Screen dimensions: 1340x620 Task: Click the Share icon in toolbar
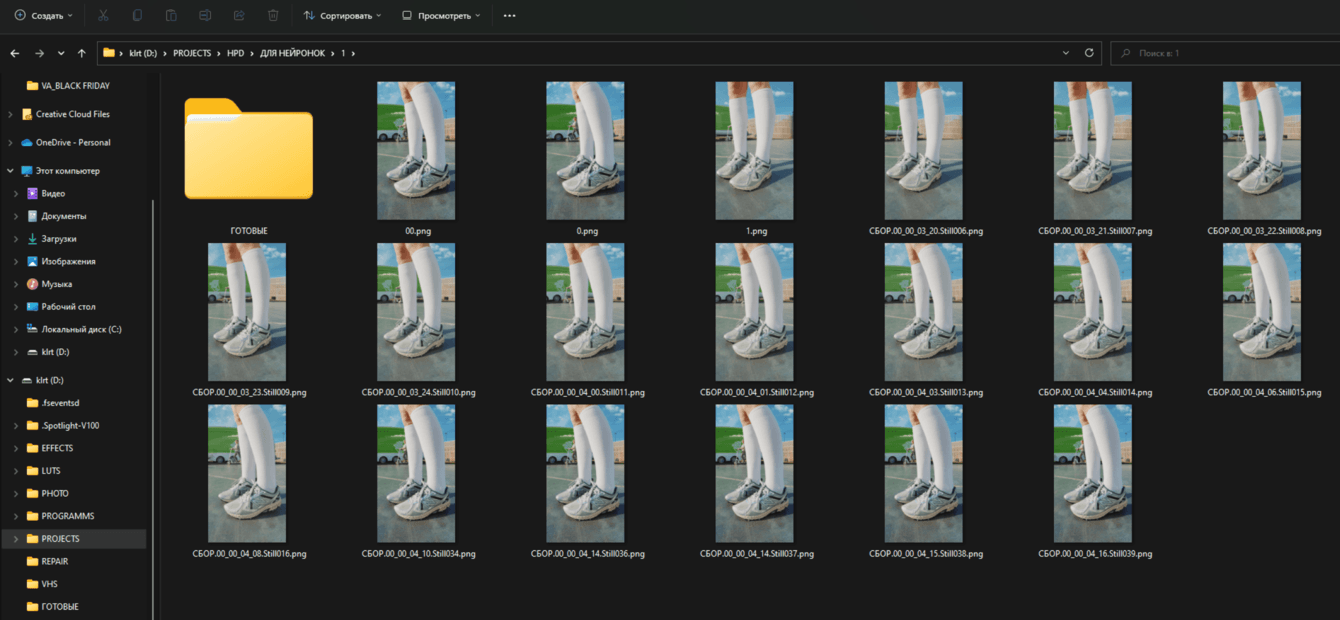click(239, 16)
